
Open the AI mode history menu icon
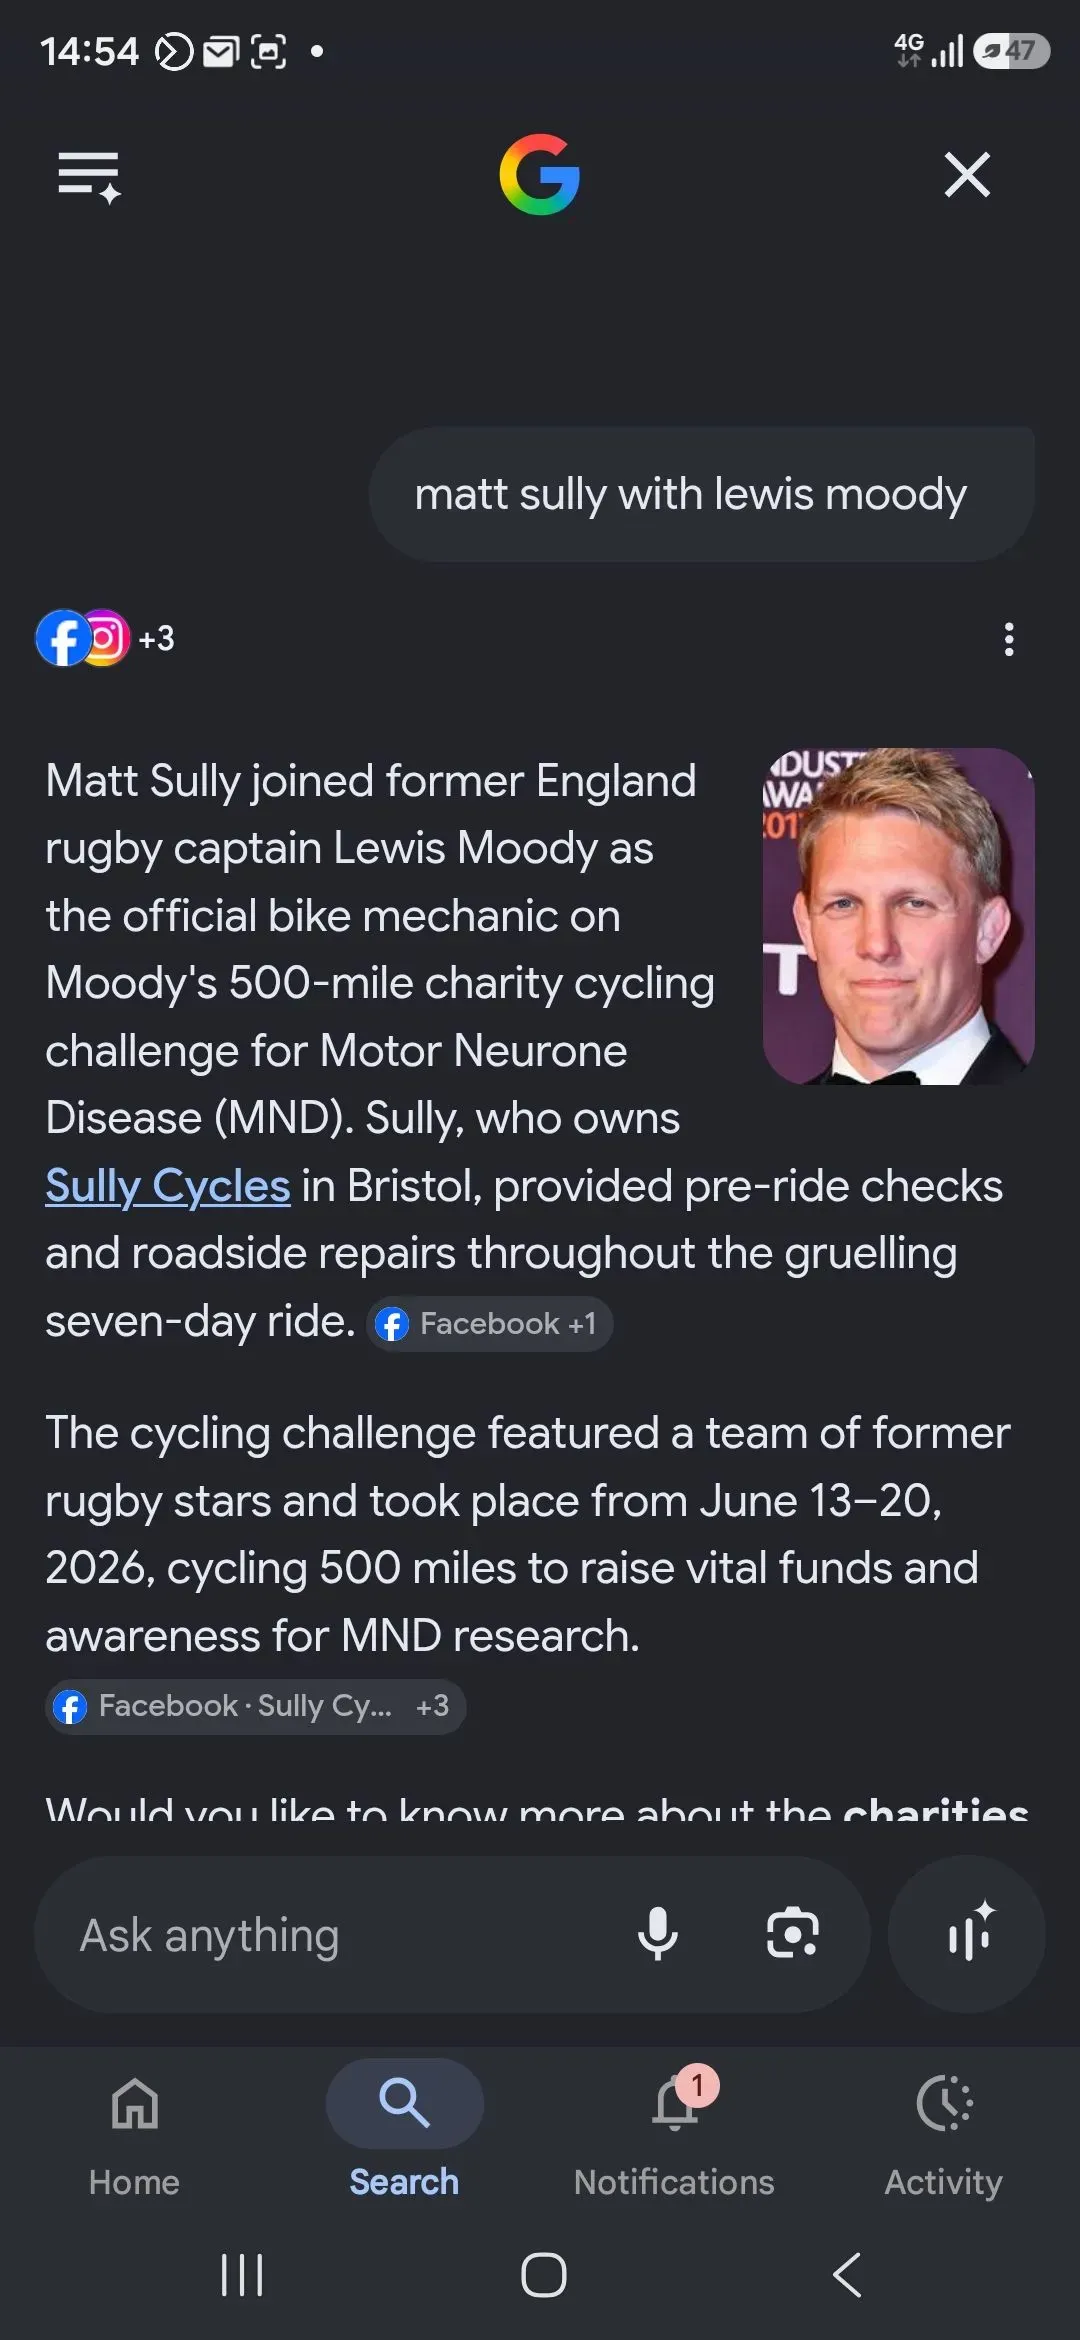point(89,177)
